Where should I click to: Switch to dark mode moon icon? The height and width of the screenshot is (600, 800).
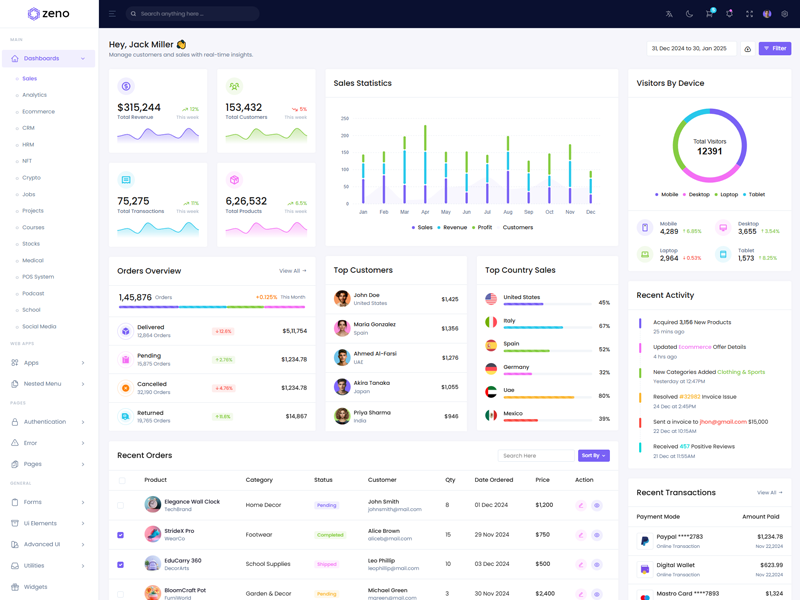coord(689,14)
